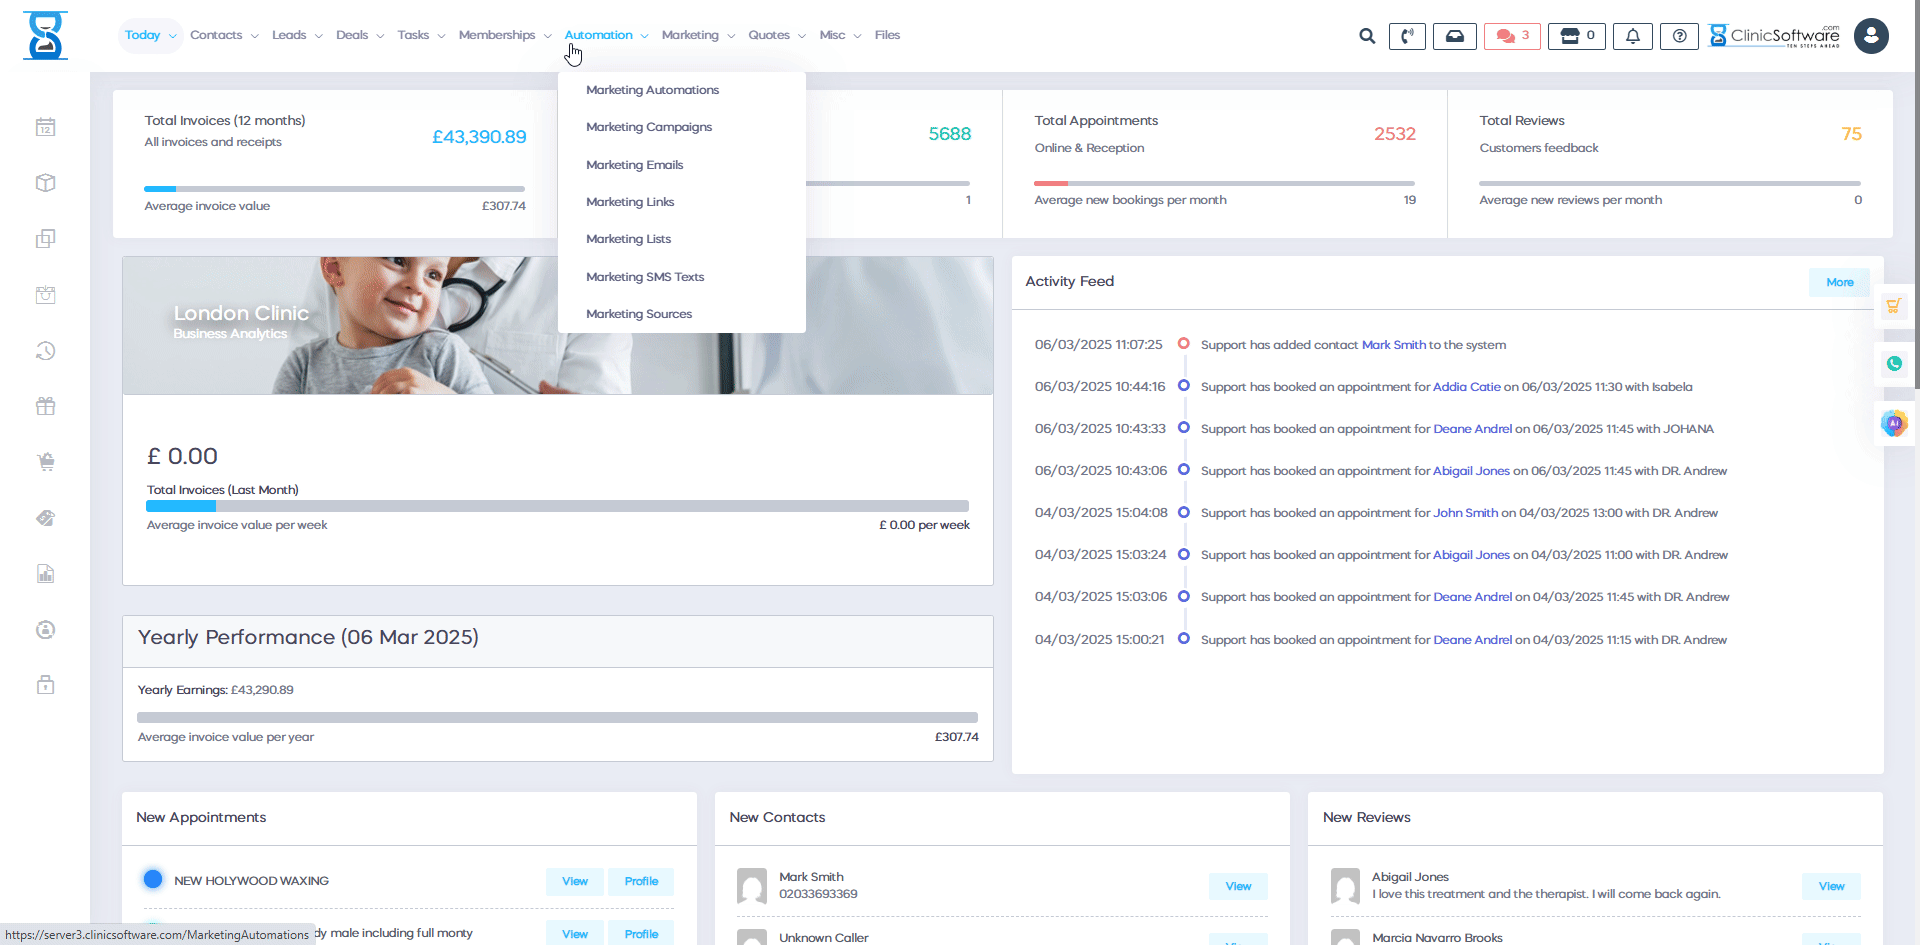Open the search tool in top bar
The image size is (1920, 945).
click(x=1366, y=36)
